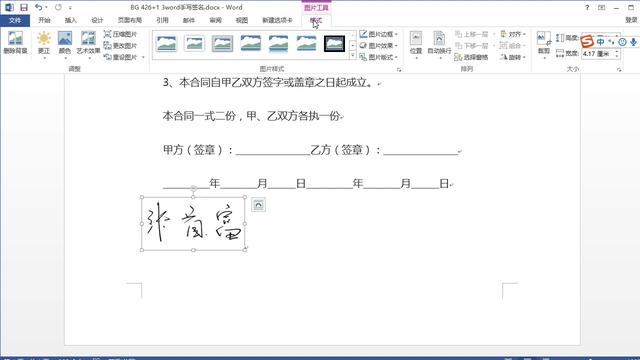Open the Help question mark icon
The width and height of the screenshot is (640, 360).
587,7
